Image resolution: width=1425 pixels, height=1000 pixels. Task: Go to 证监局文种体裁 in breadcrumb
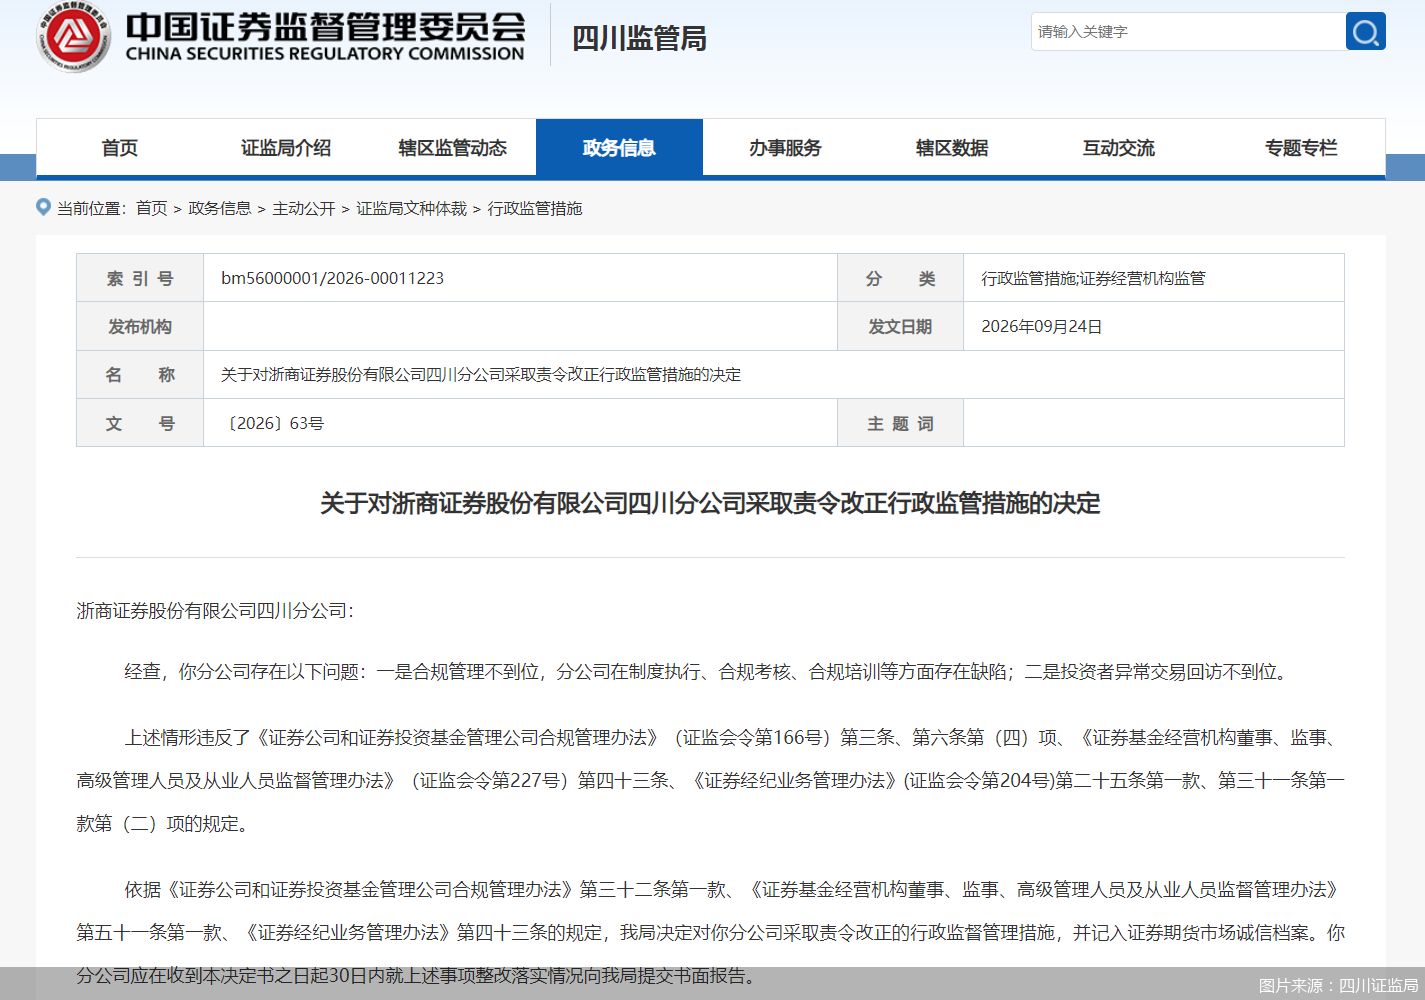point(412,208)
